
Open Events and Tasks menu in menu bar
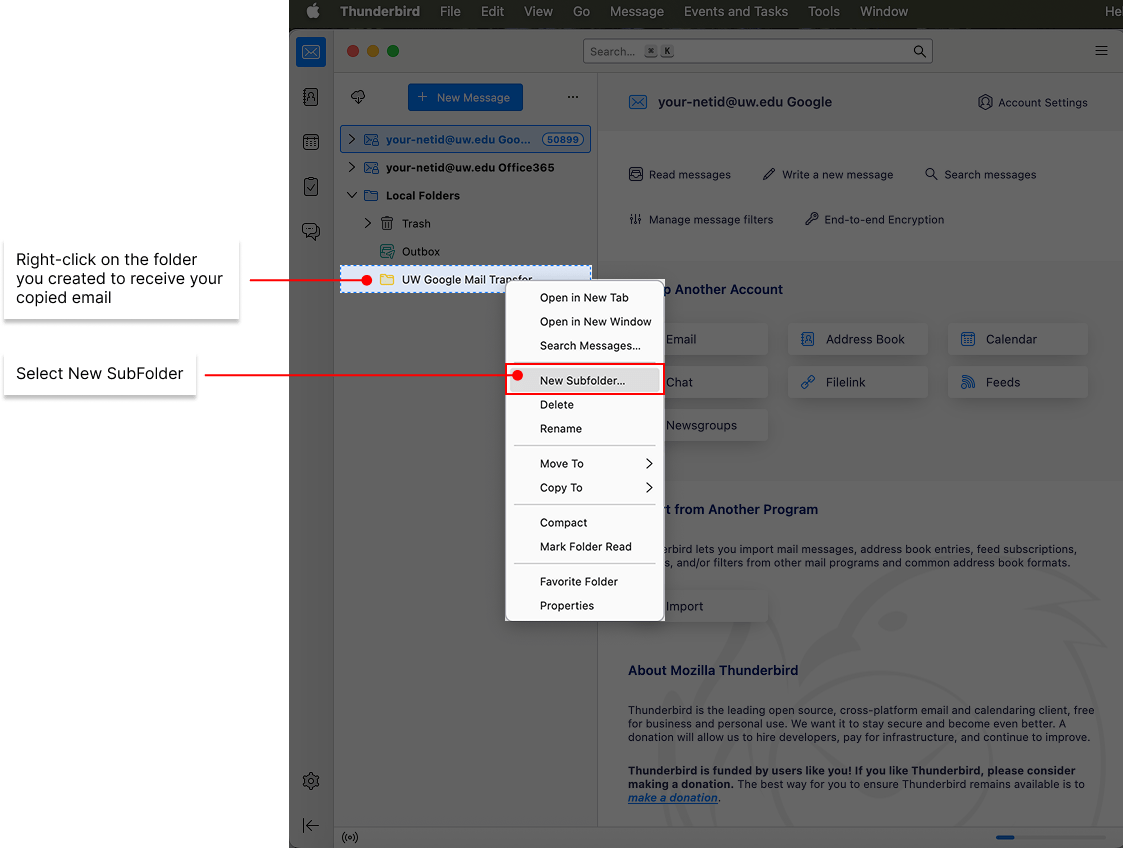[x=735, y=12]
